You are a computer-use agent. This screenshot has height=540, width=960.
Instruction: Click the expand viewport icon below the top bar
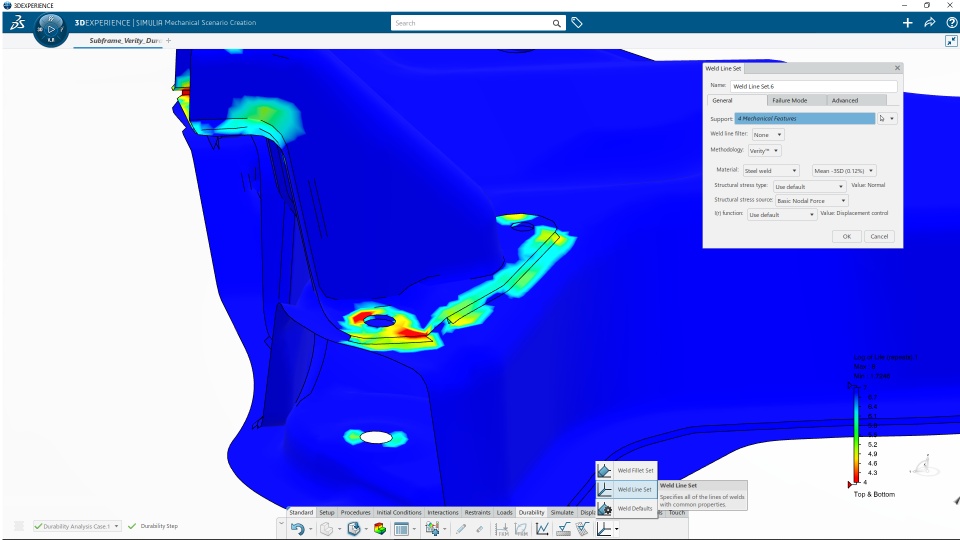(x=951, y=41)
